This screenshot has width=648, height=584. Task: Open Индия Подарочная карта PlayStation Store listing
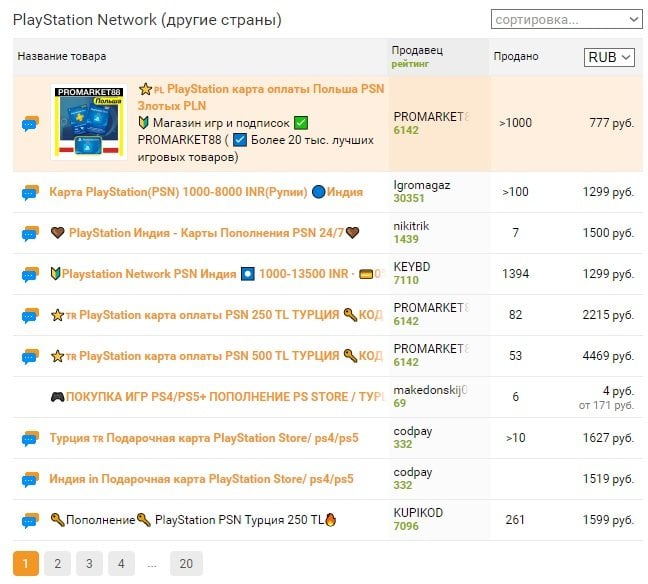tap(201, 479)
